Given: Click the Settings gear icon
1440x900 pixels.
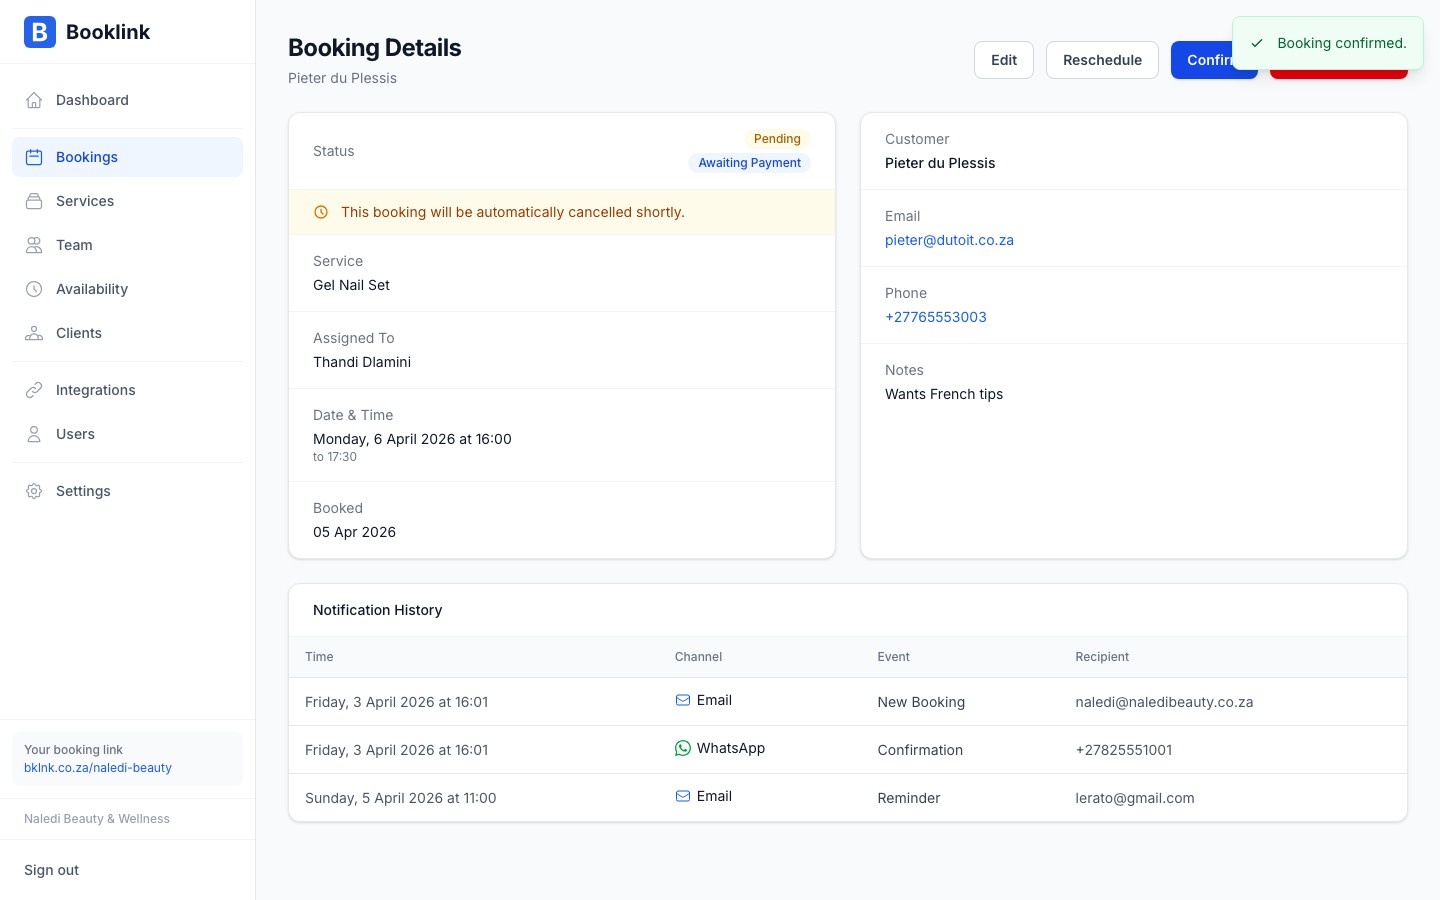Looking at the screenshot, I should [34, 491].
